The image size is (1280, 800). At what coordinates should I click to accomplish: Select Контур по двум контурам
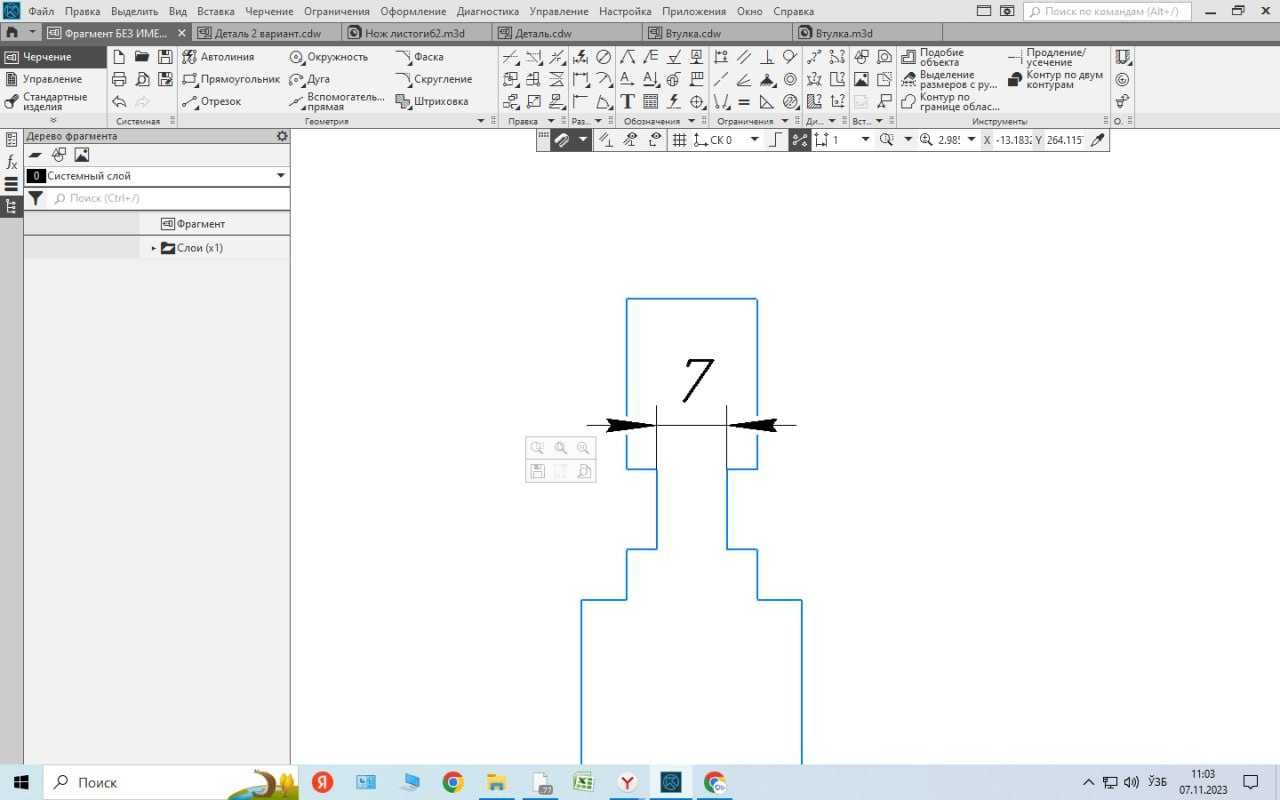pos(1055,79)
